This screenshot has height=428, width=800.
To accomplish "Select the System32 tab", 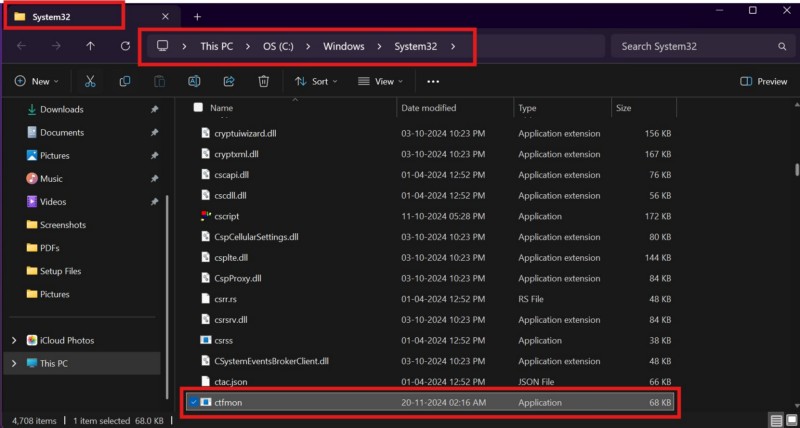I will (62, 16).
